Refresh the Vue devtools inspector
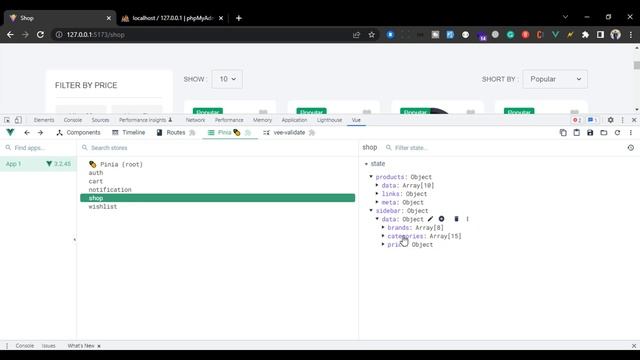 click(x=617, y=133)
